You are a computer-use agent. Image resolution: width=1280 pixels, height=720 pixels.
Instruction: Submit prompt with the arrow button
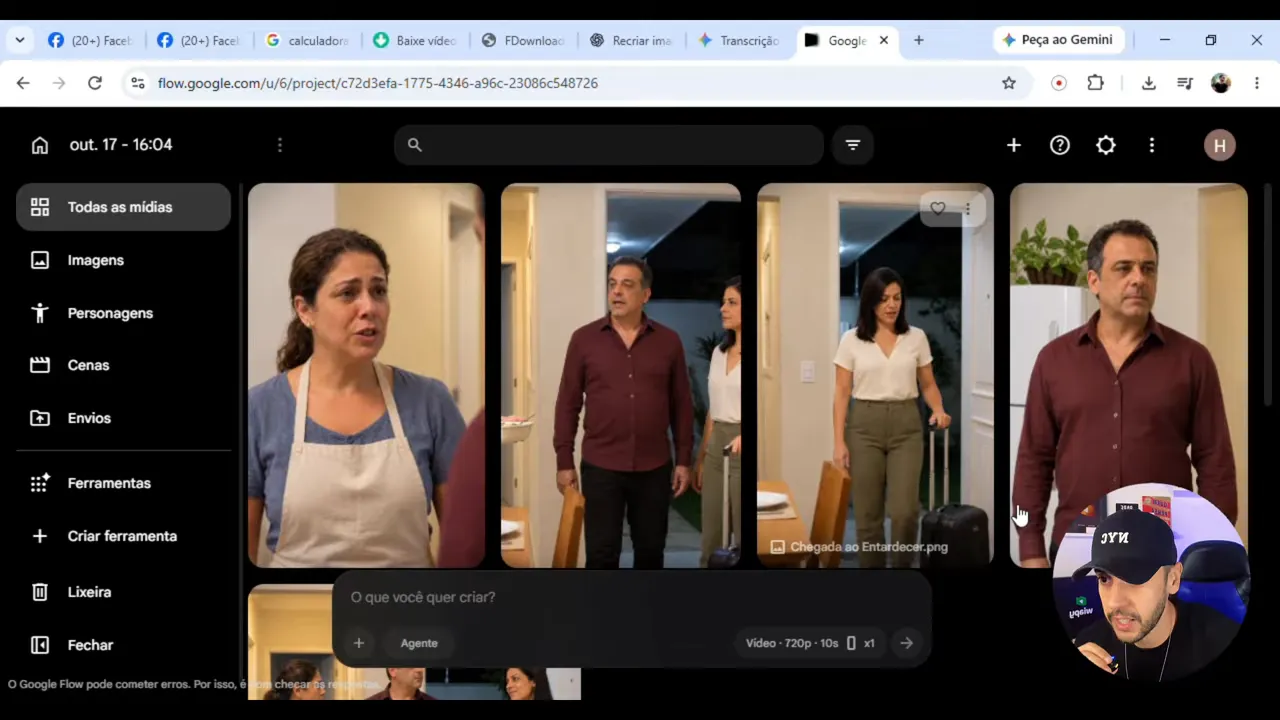tap(906, 643)
